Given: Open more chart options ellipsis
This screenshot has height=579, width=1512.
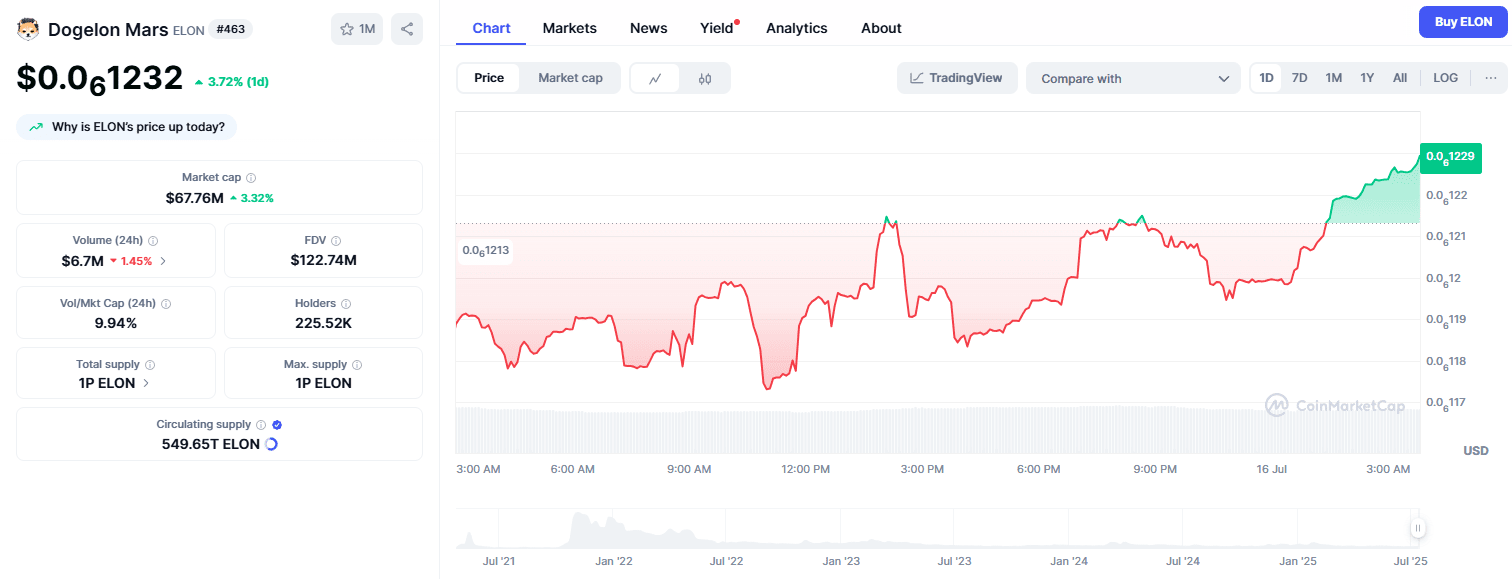Looking at the screenshot, I should coord(1491,78).
